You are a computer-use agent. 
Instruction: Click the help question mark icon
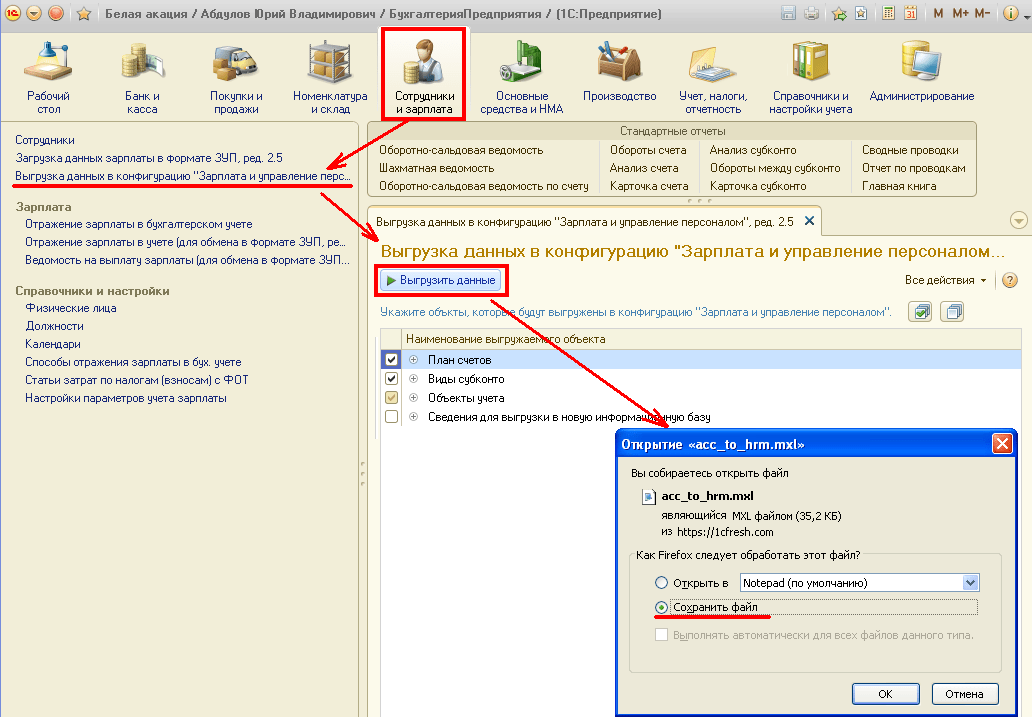coord(1010,280)
